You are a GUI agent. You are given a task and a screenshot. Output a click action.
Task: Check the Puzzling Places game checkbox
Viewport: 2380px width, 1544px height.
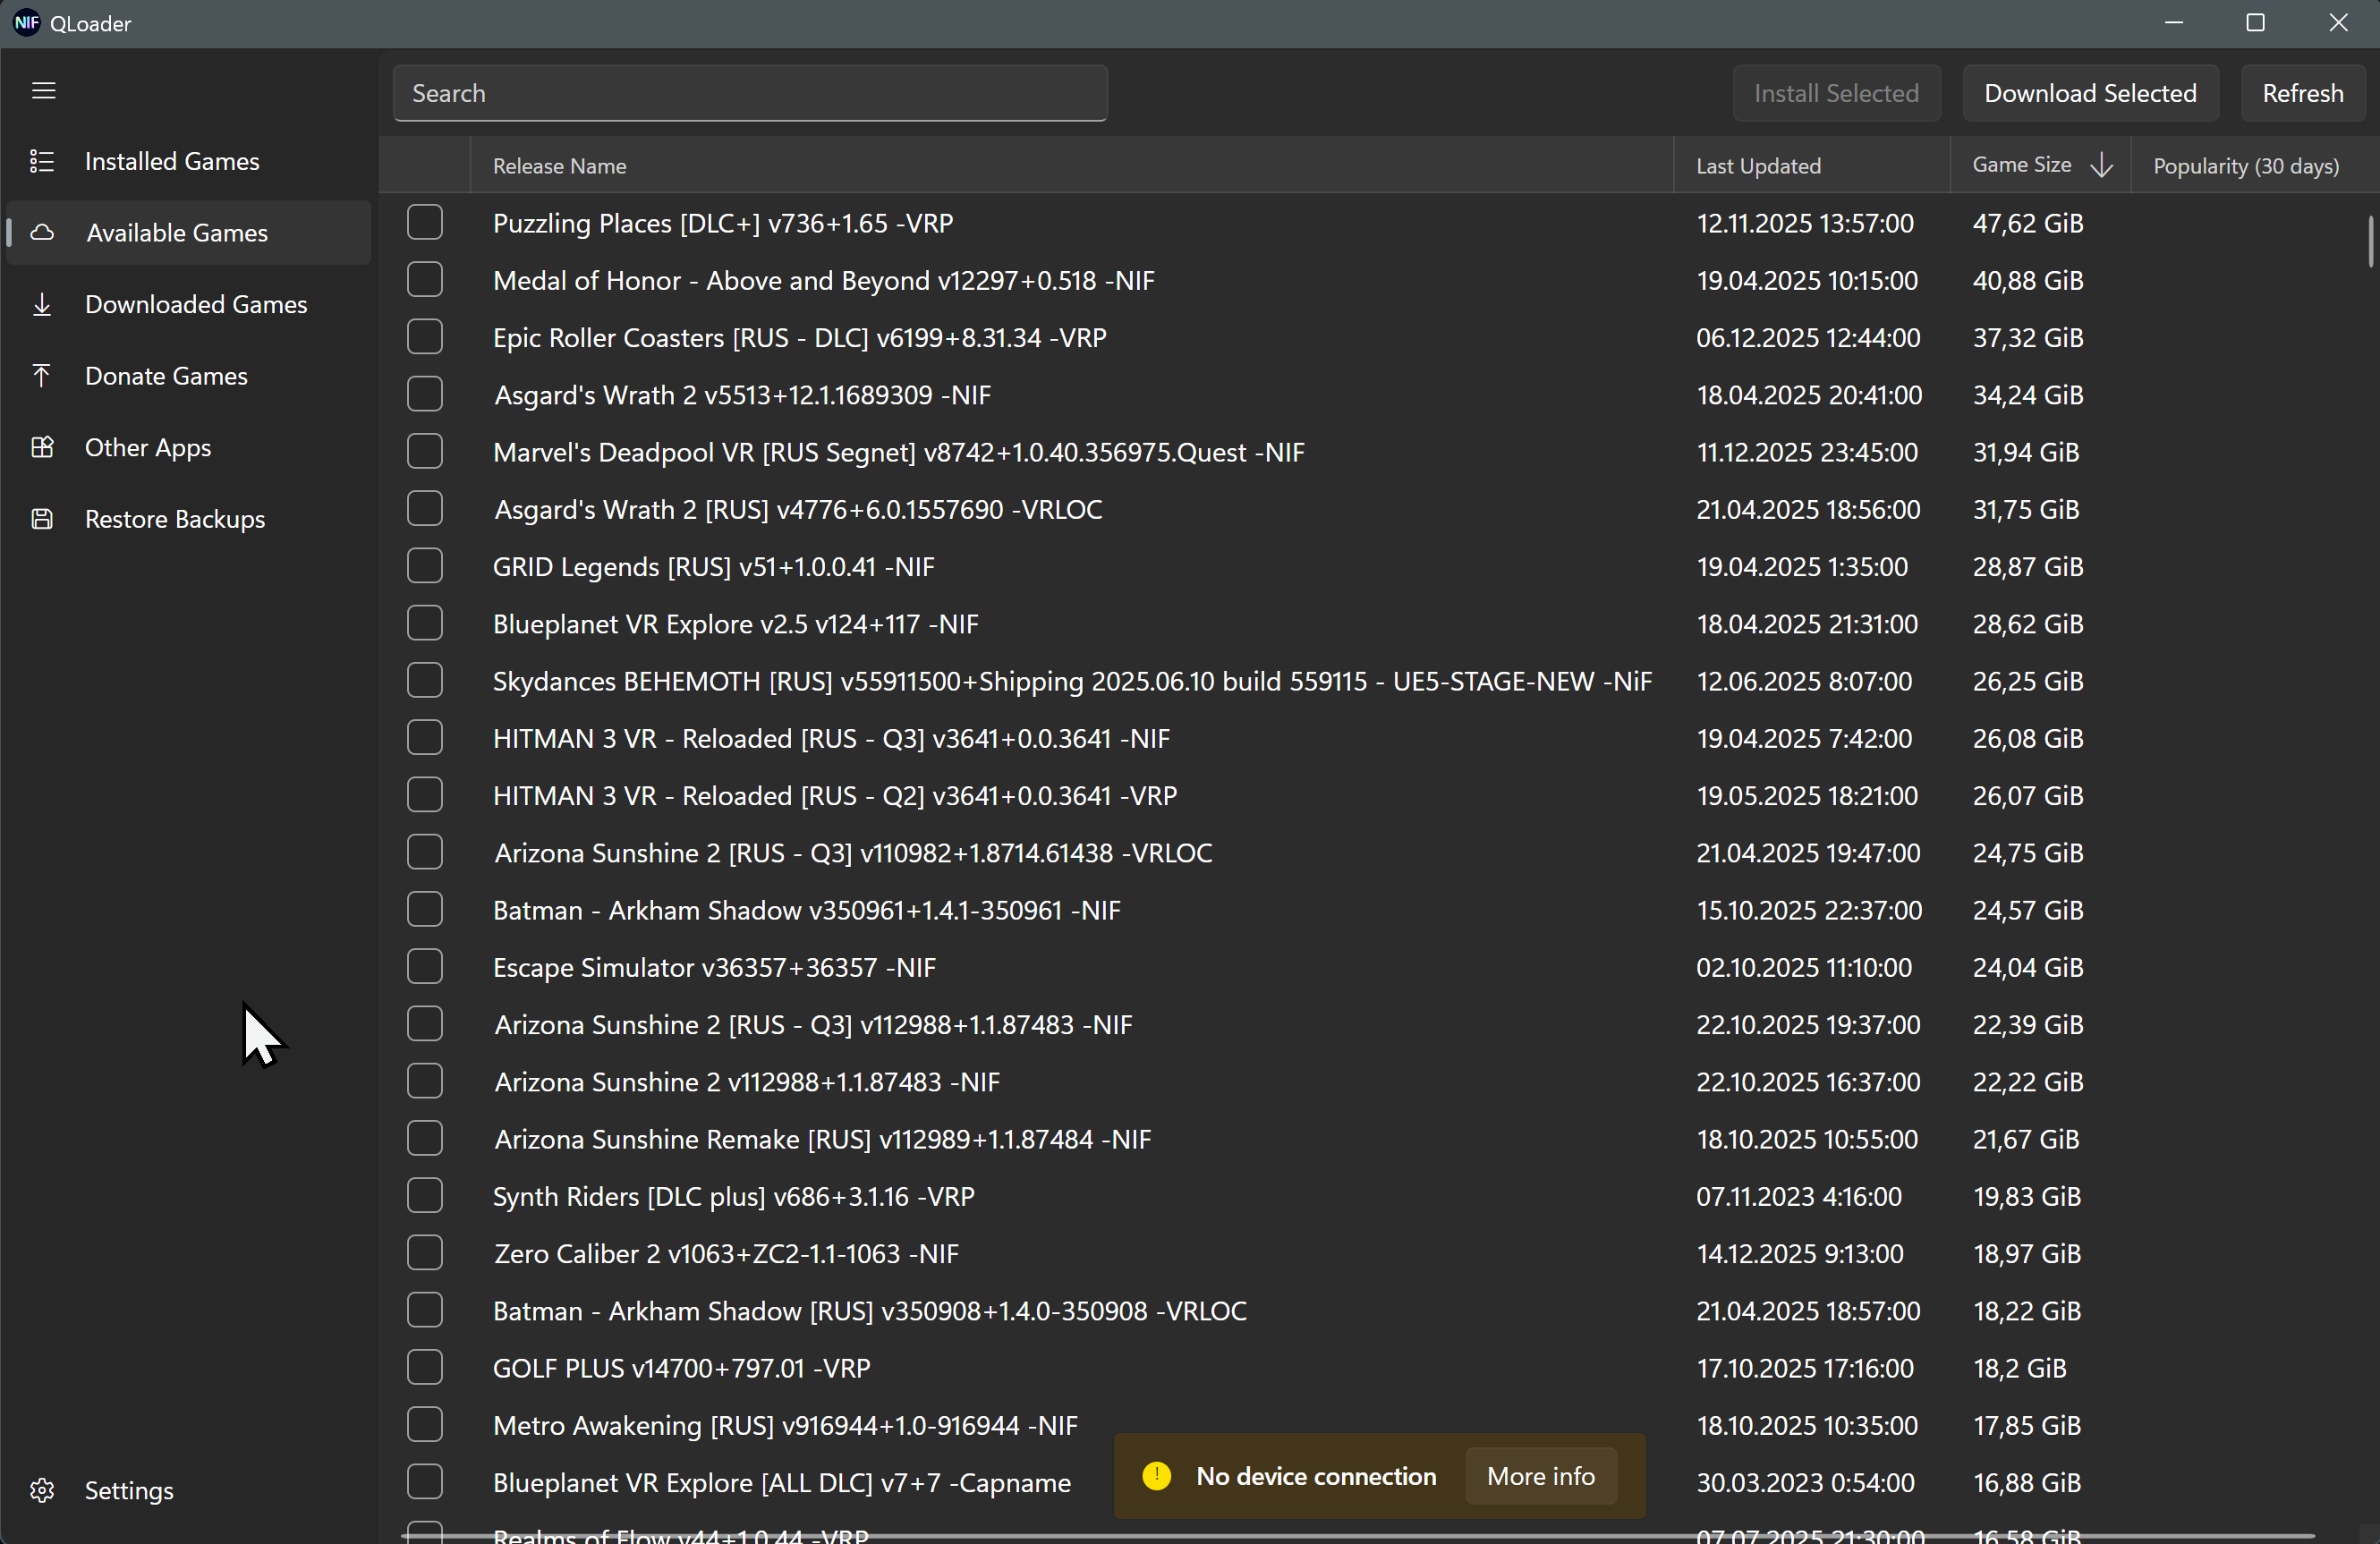pyautogui.click(x=425, y=222)
